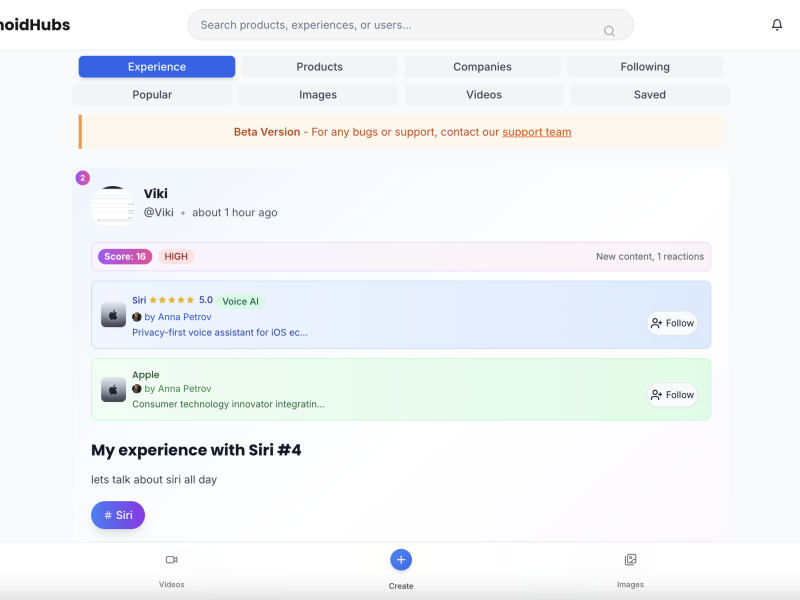The height and width of the screenshot is (600, 800).
Task: Open post title My experience with Siri #4
Action: [196, 450]
